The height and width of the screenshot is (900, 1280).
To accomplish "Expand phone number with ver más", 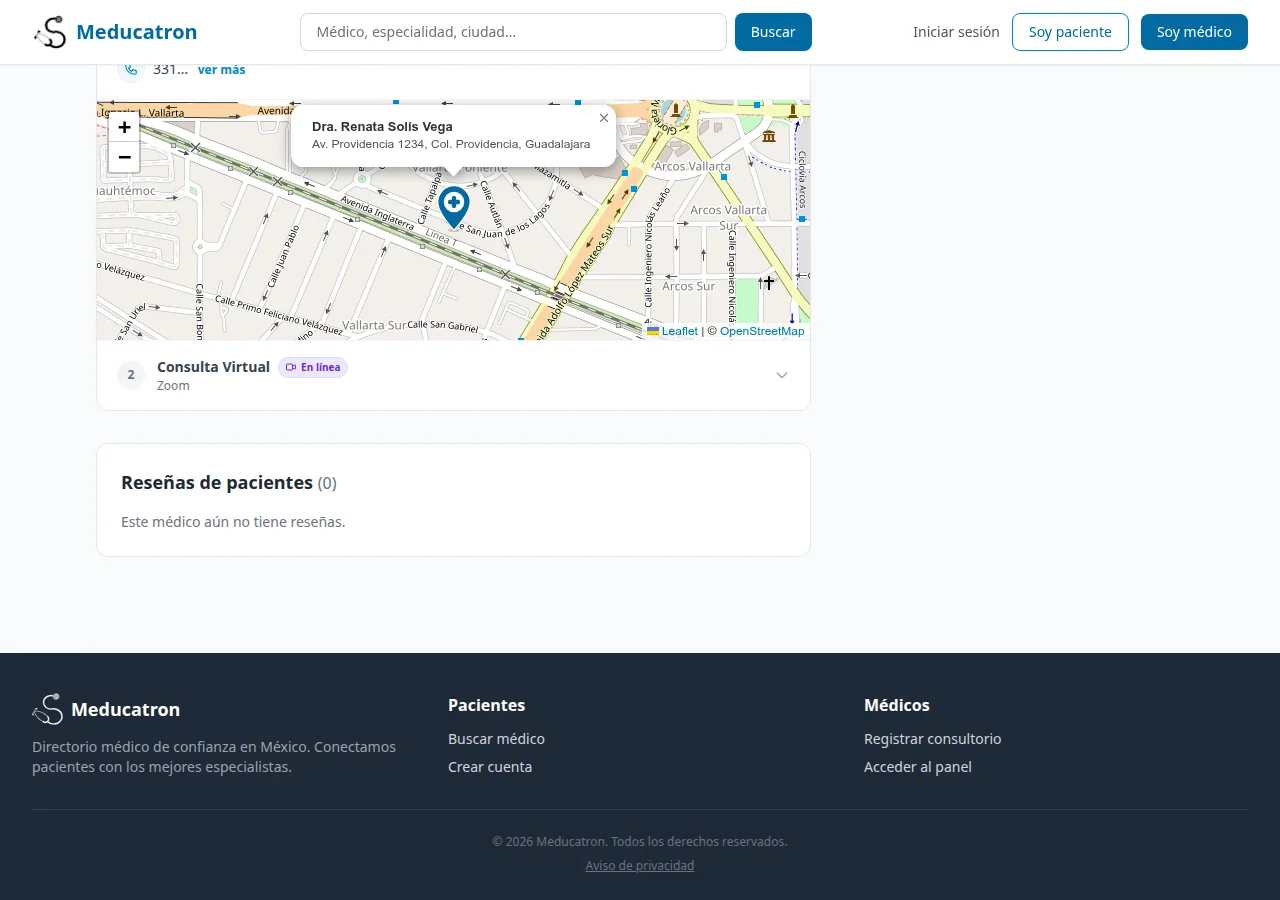I will point(221,70).
